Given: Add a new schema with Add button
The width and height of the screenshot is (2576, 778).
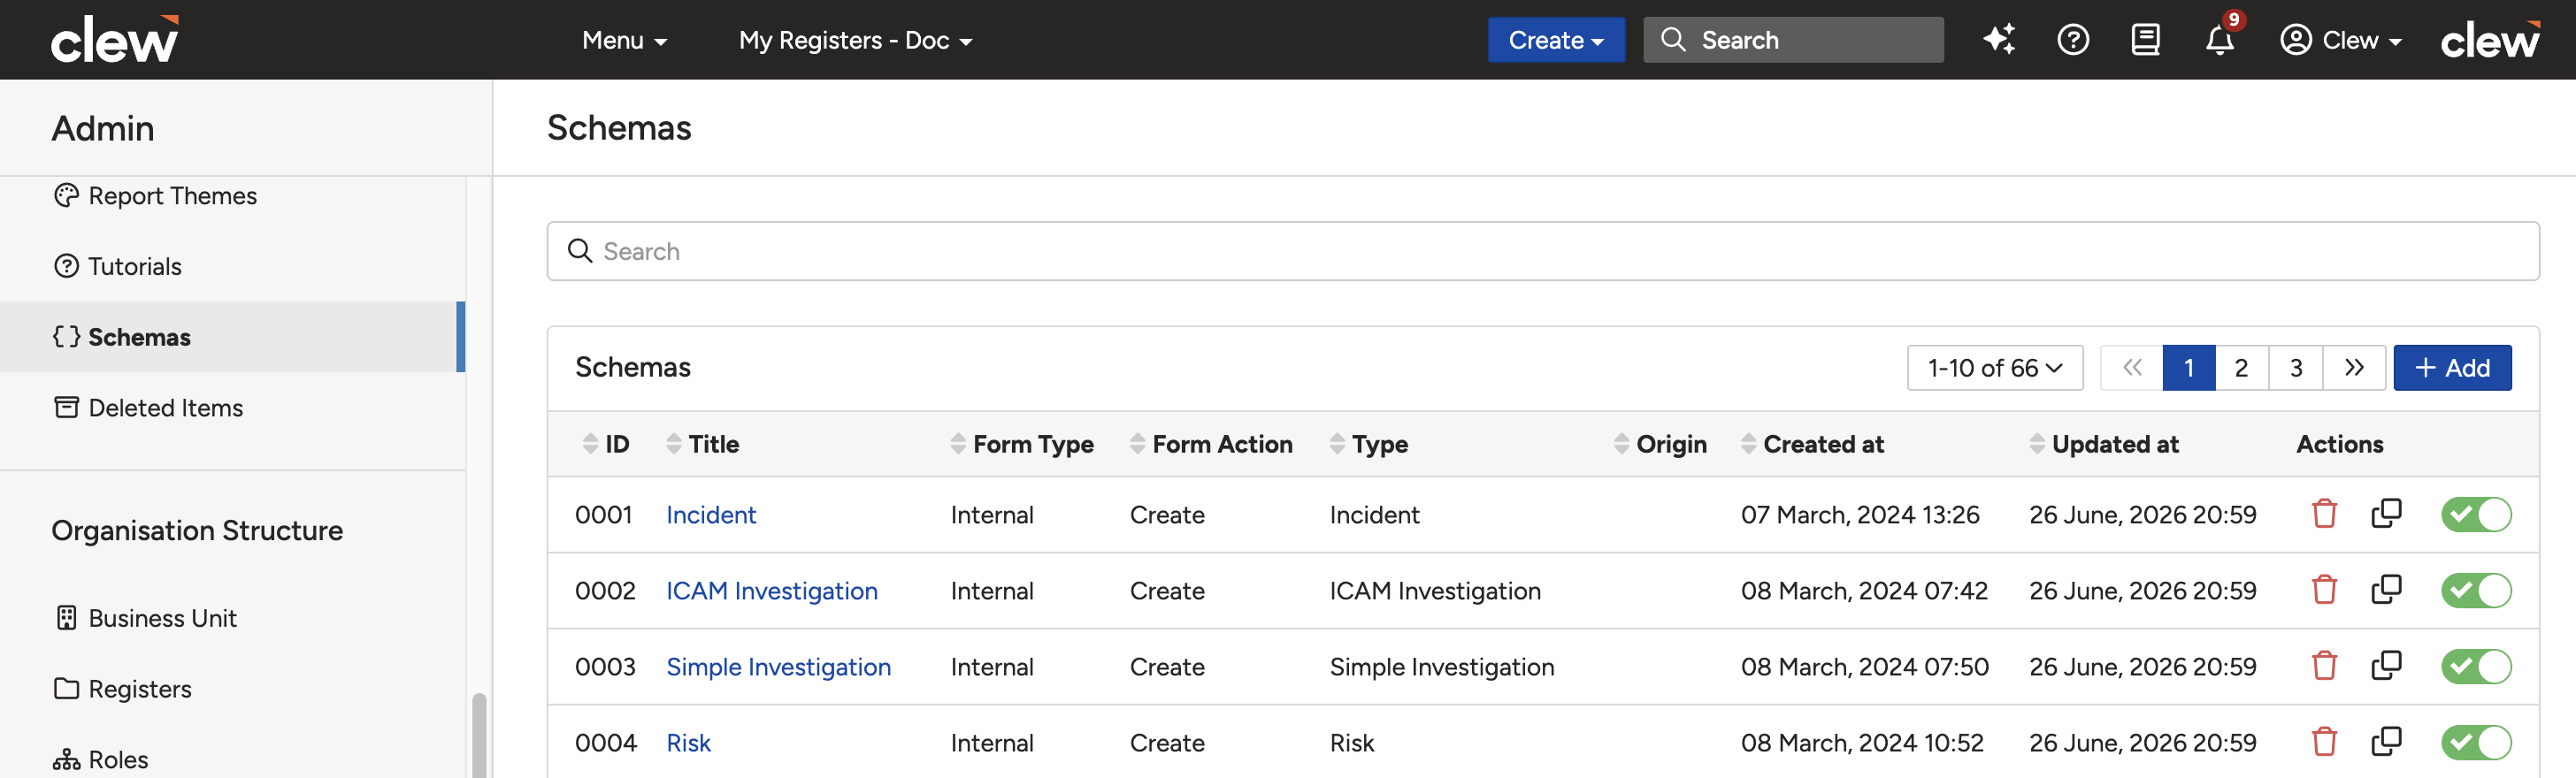Looking at the screenshot, I should (2452, 368).
